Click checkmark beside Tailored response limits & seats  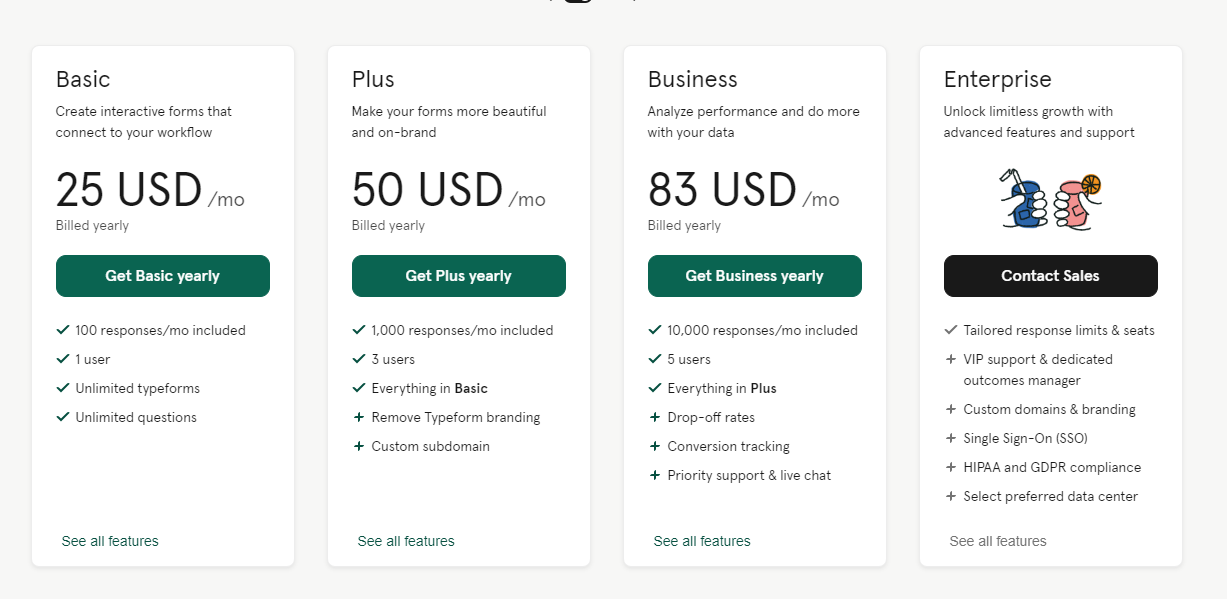click(x=951, y=330)
